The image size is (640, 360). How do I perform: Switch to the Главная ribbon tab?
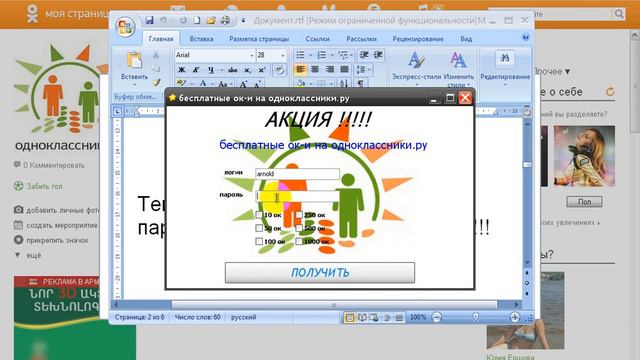[x=161, y=39]
